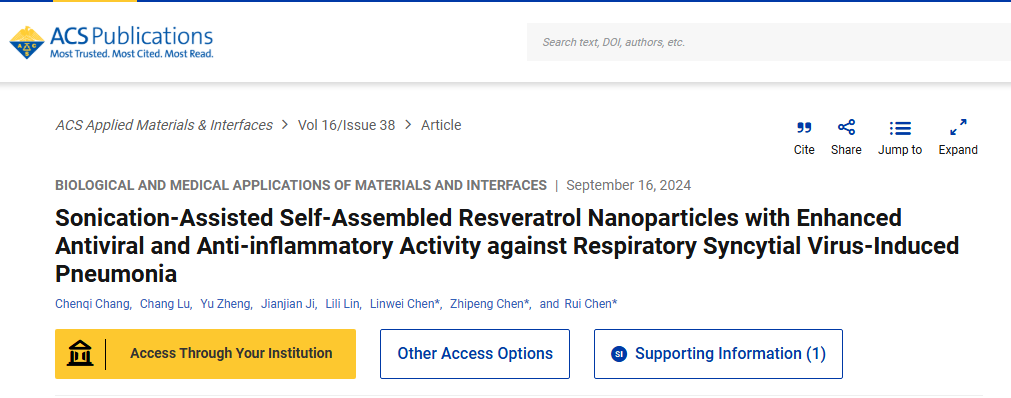Open author Chang Lu's details
This screenshot has width=1011, height=398.
[165, 304]
